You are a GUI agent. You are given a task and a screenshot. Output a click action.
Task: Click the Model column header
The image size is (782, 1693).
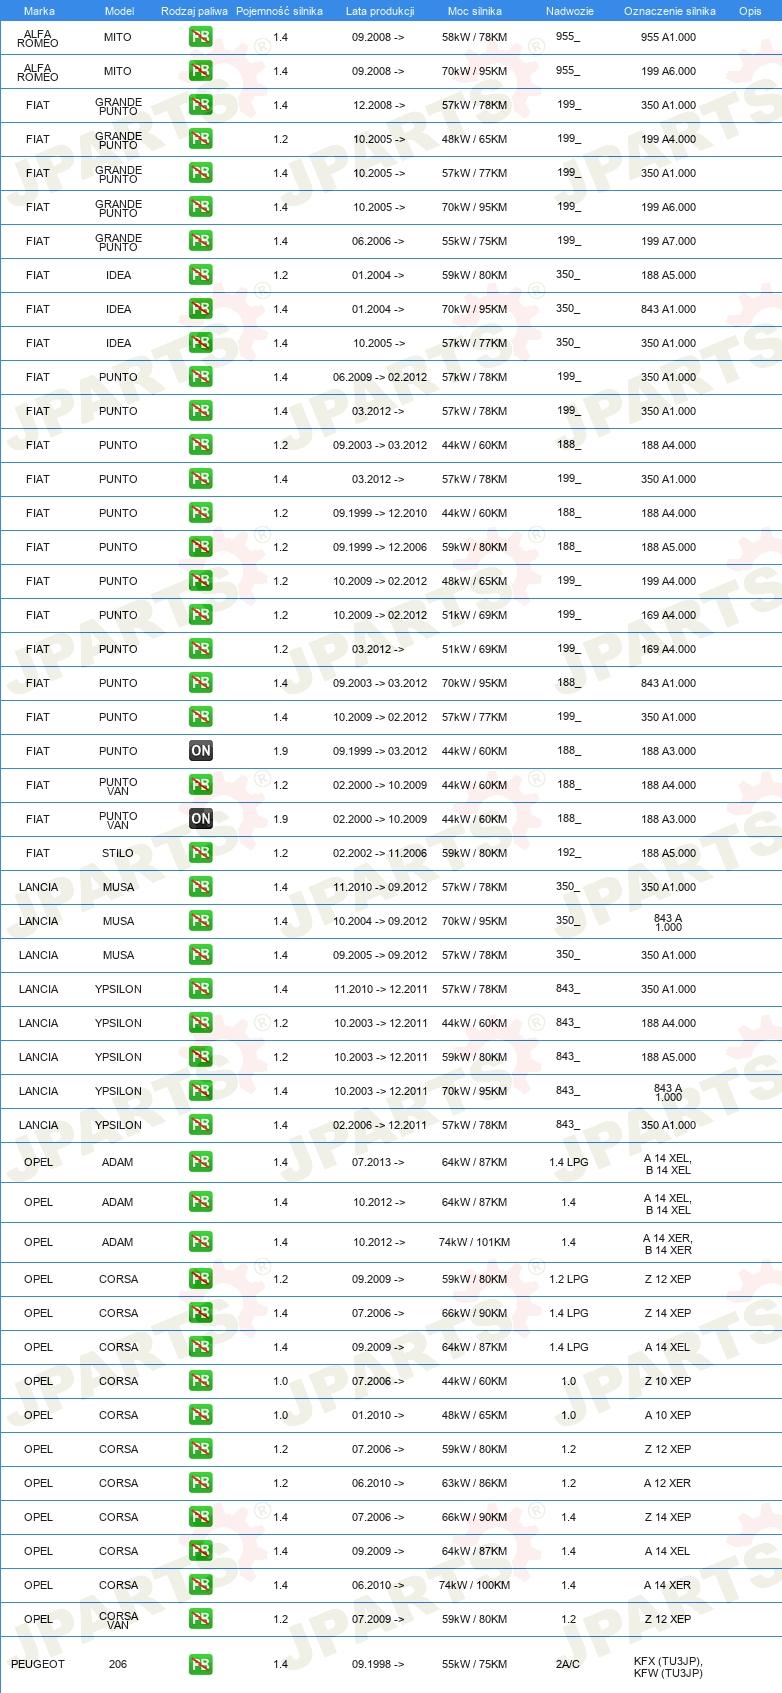(x=120, y=11)
